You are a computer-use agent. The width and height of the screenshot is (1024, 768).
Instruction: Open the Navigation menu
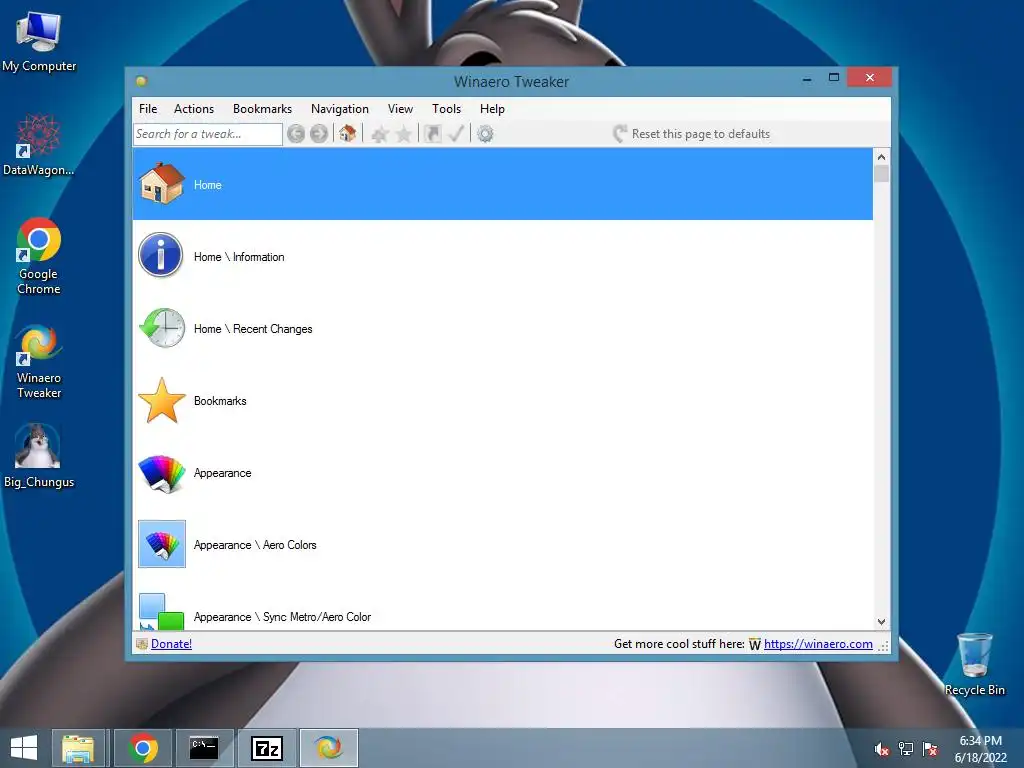(x=340, y=109)
